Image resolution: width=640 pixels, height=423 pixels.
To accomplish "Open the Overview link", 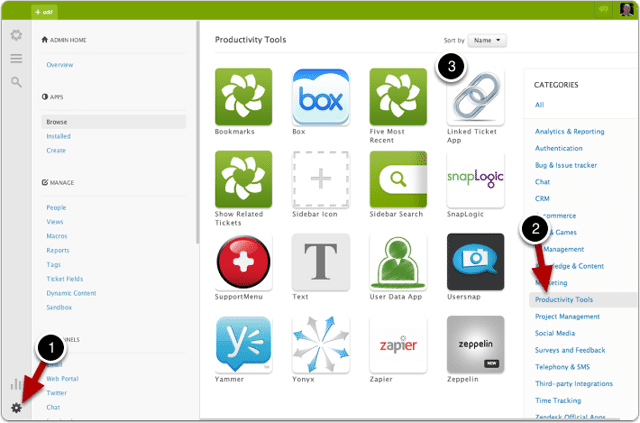I will [60, 65].
